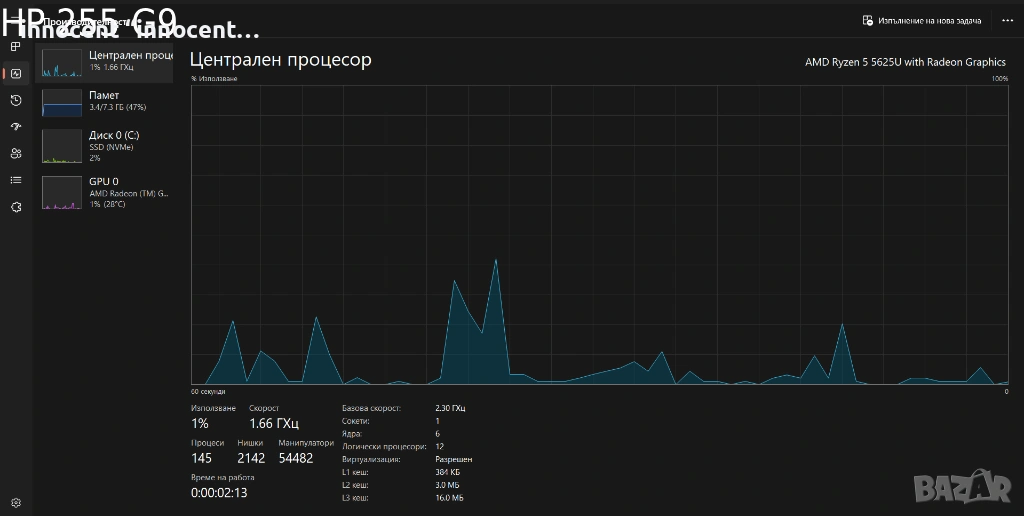
Task: Click the 'Разрешен' virtualization status
Action: pos(455,459)
